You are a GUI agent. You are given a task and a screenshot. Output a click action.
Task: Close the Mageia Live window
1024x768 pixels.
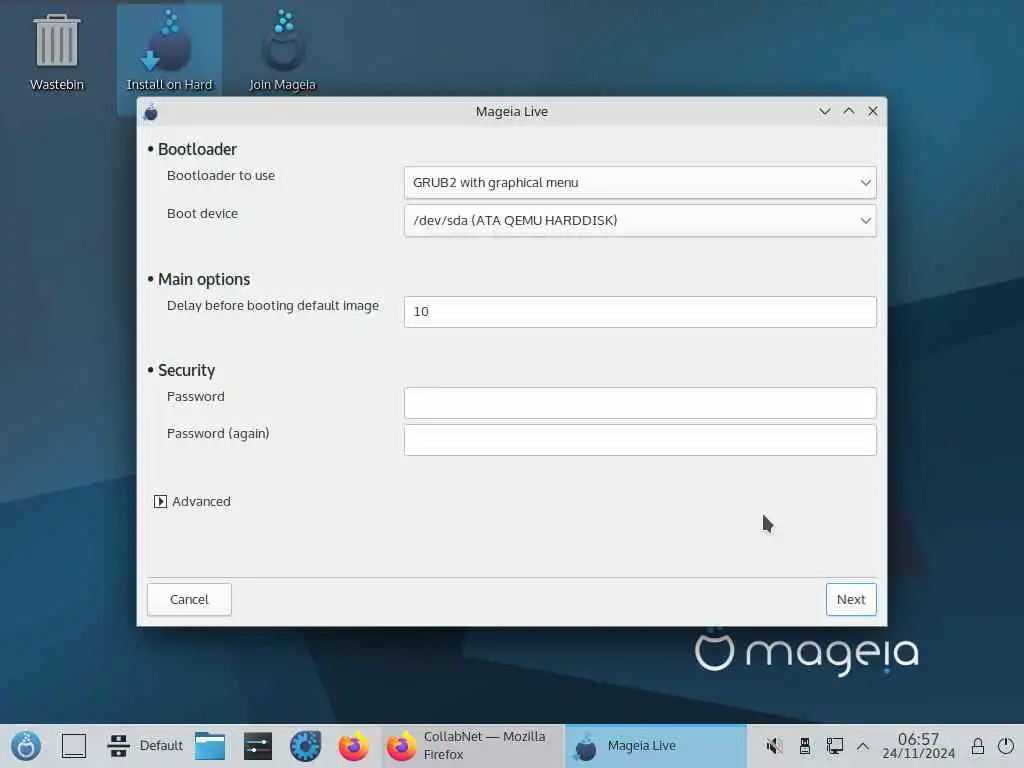pyautogui.click(x=872, y=112)
